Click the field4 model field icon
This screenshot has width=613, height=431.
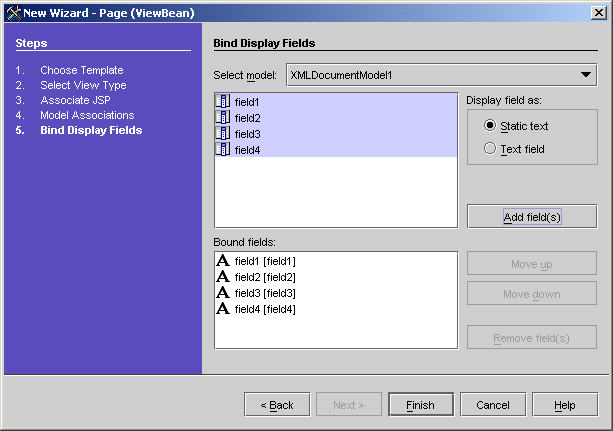coord(223,149)
